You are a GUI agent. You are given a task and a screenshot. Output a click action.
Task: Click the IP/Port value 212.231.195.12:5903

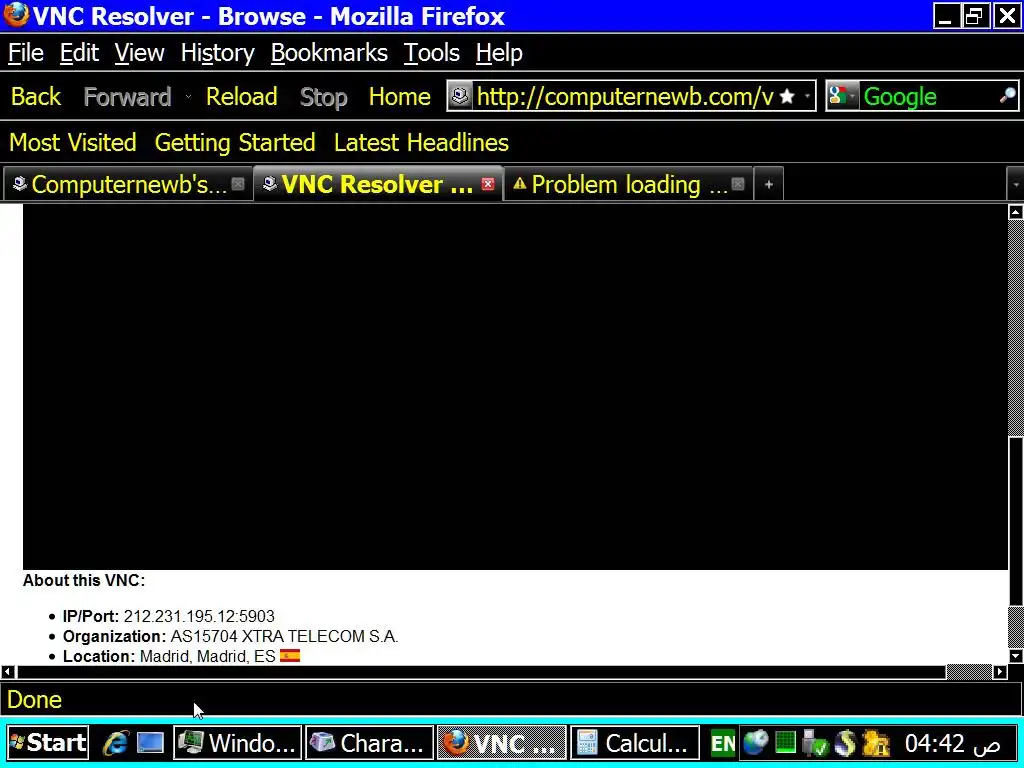tap(199, 616)
